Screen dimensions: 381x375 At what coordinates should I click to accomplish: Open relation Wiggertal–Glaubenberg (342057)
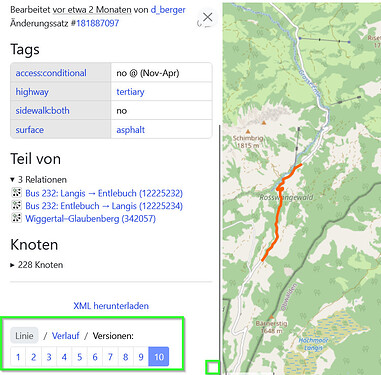pyautogui.click(x=90, y=219)
